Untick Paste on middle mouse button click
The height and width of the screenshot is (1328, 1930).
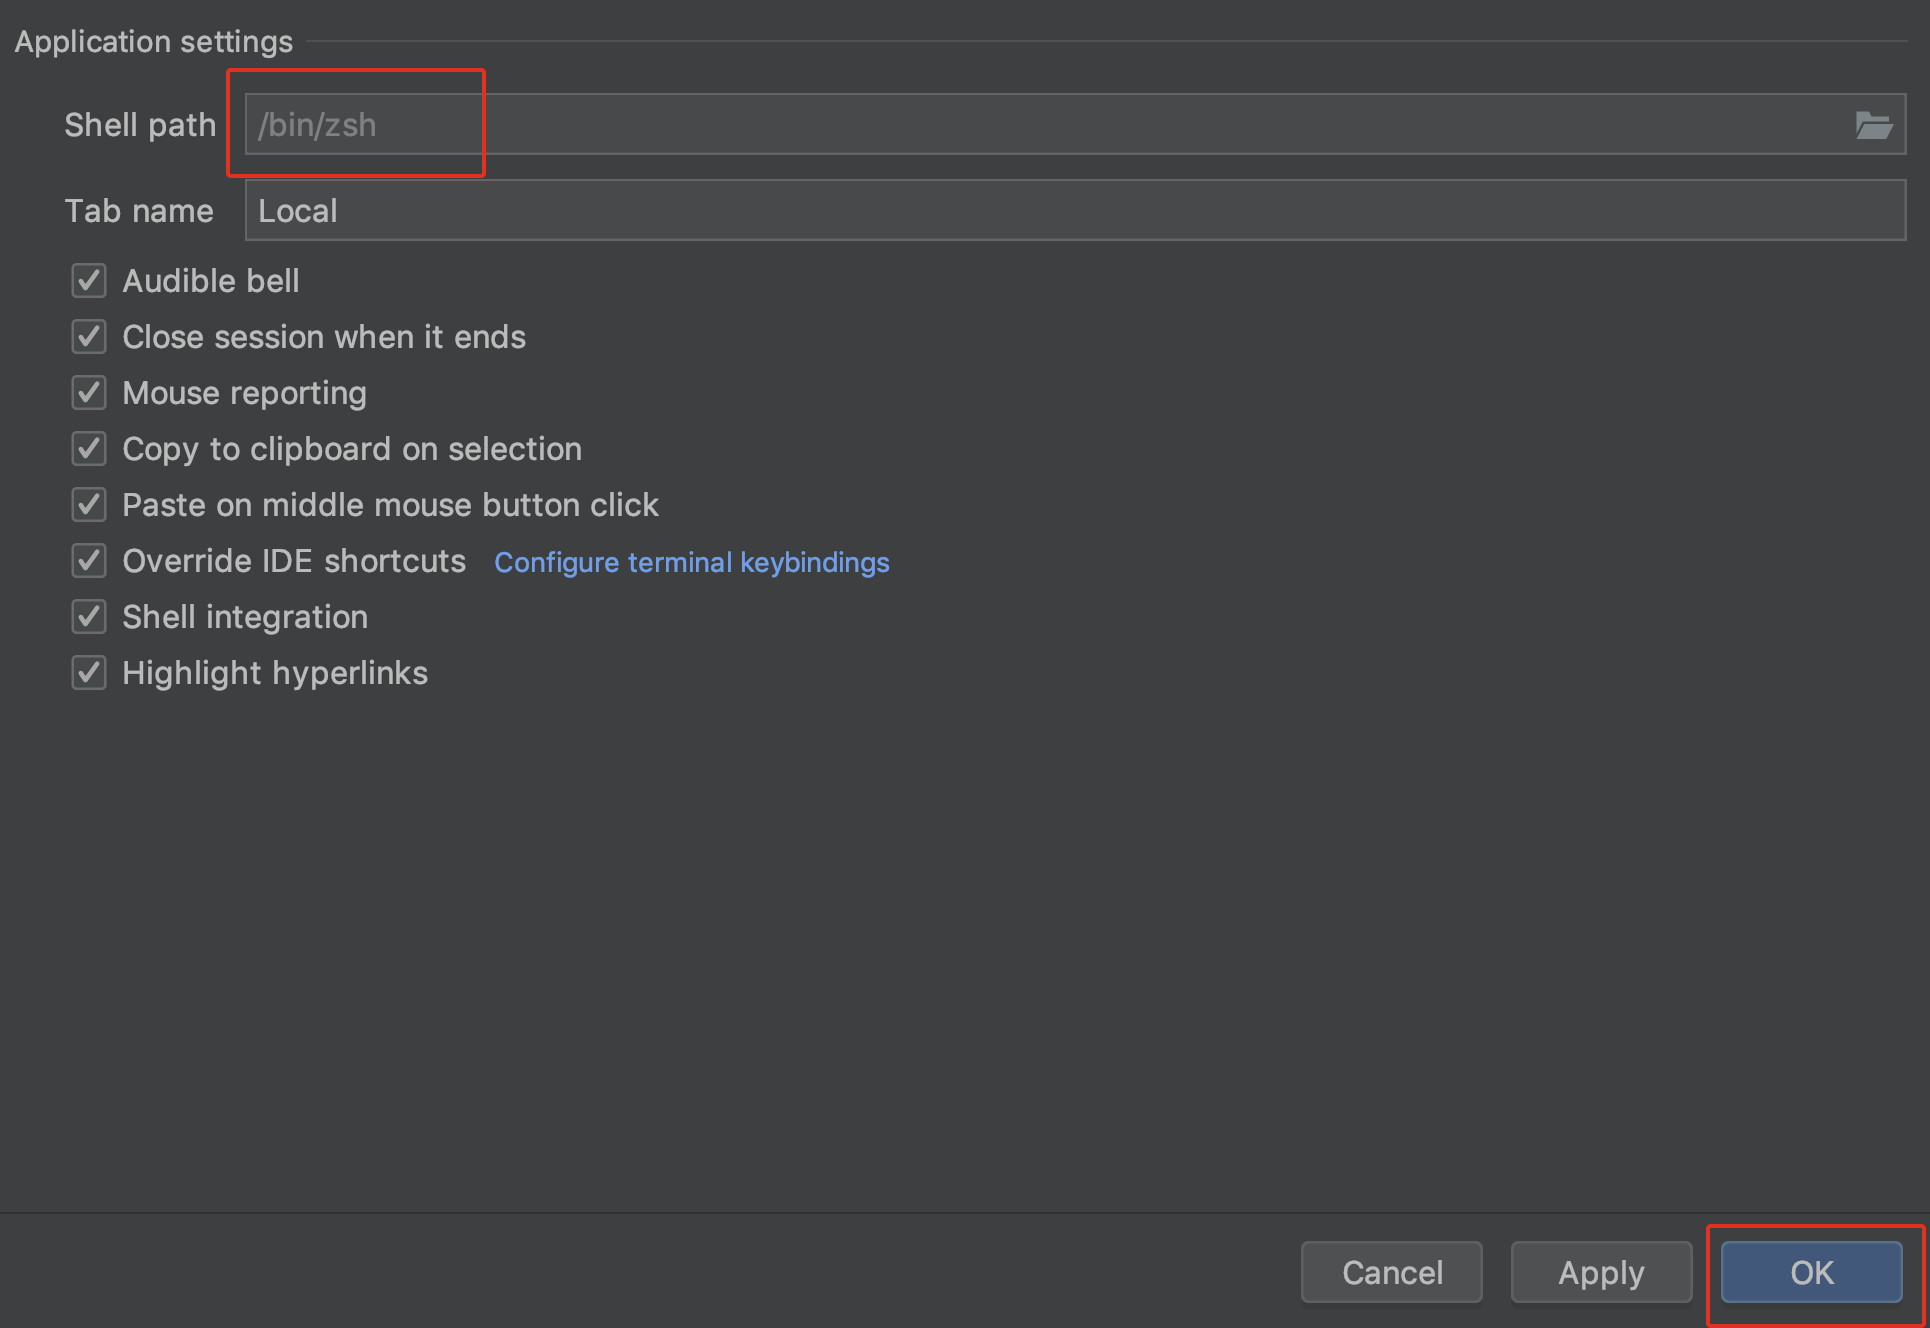[89, 505]
